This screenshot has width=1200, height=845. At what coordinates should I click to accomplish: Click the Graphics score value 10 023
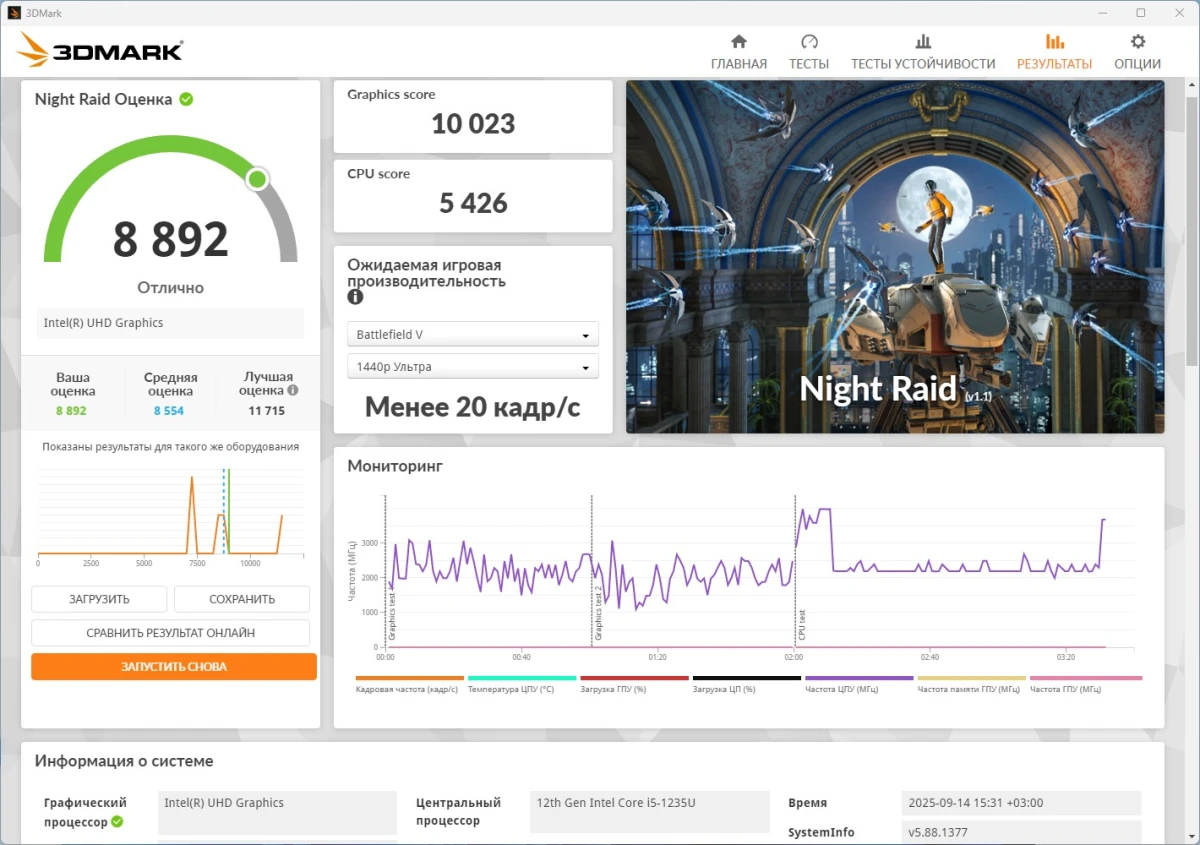coord(473,124)
